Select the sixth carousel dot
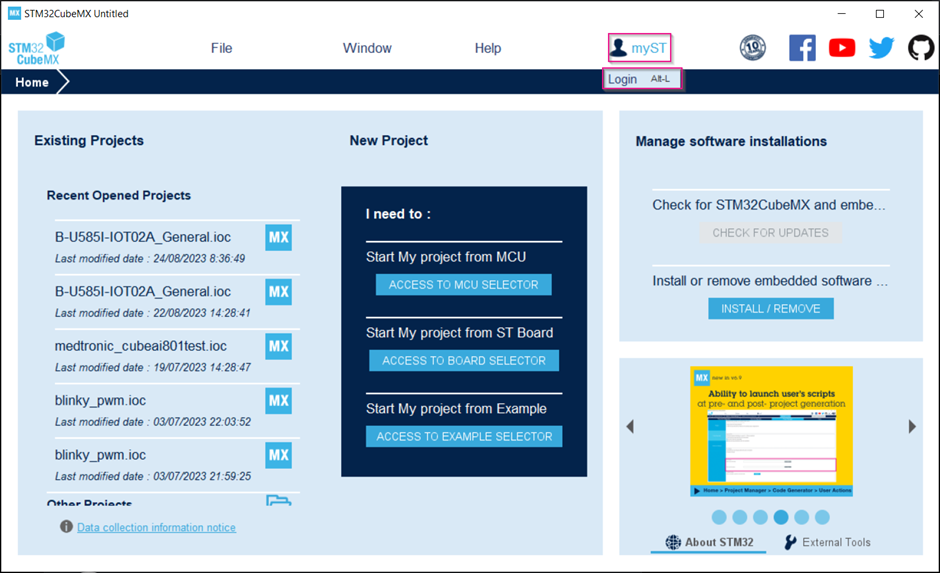The image size is (940, 573). 822,517
